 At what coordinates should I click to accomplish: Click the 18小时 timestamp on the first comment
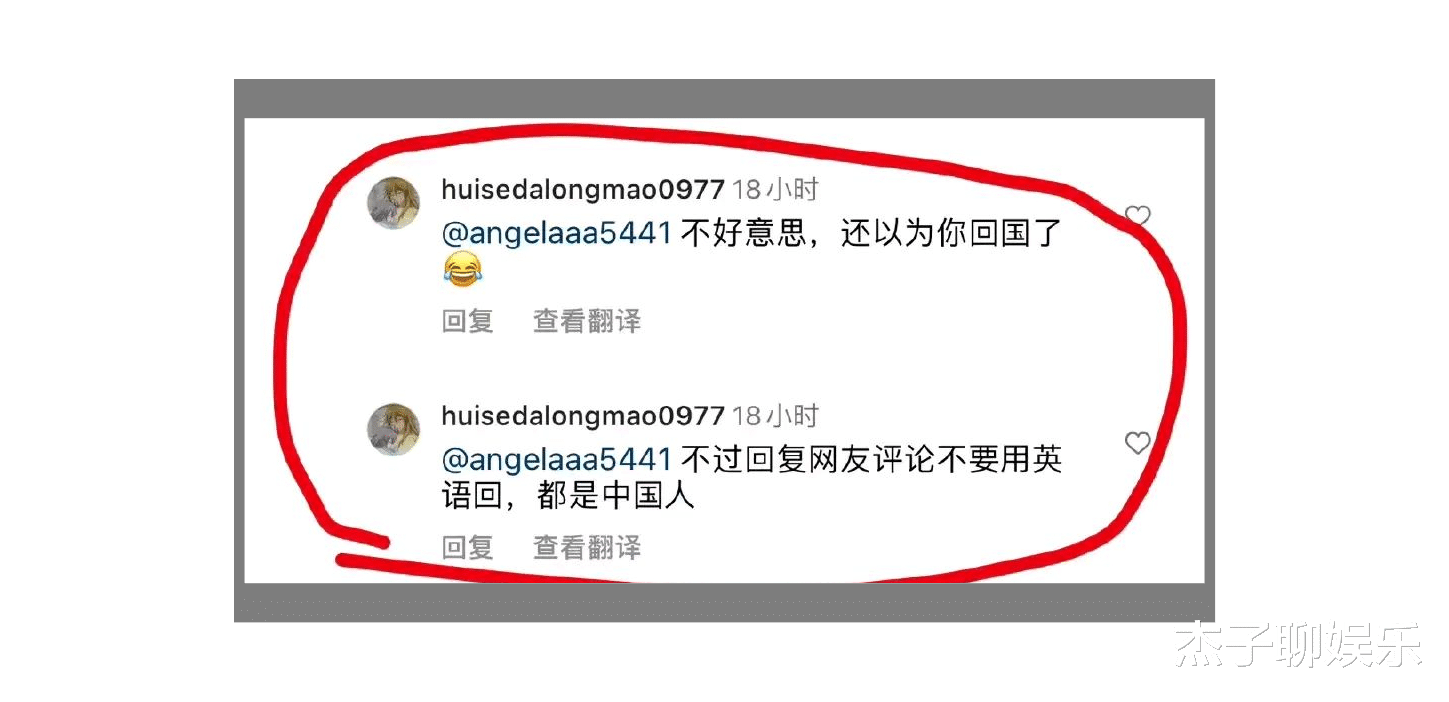coord(775,189)
